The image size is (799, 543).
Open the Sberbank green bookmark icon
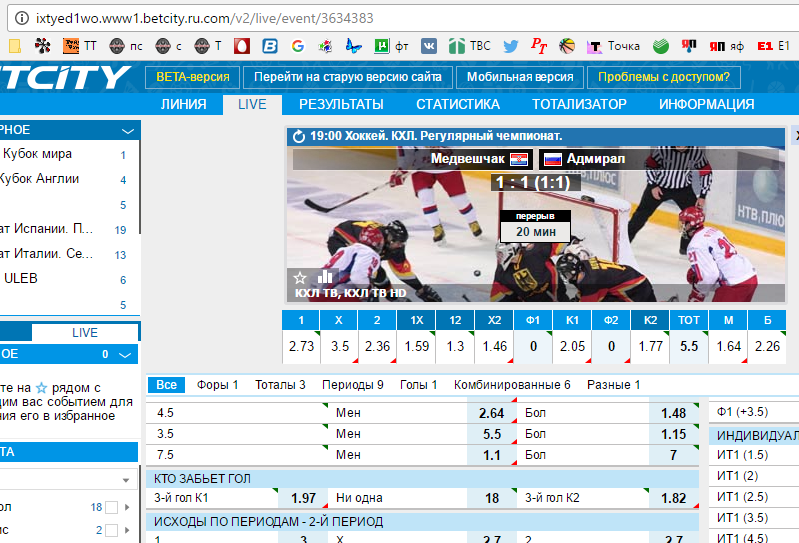[660, 45]
